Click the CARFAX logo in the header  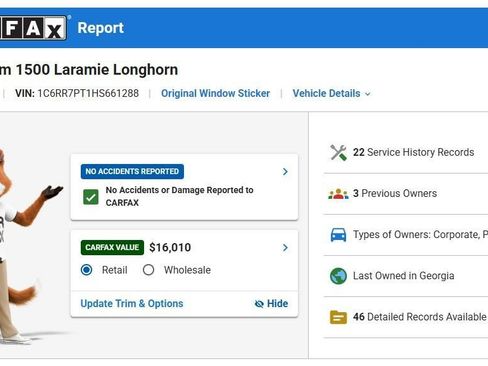pos(33,28)
